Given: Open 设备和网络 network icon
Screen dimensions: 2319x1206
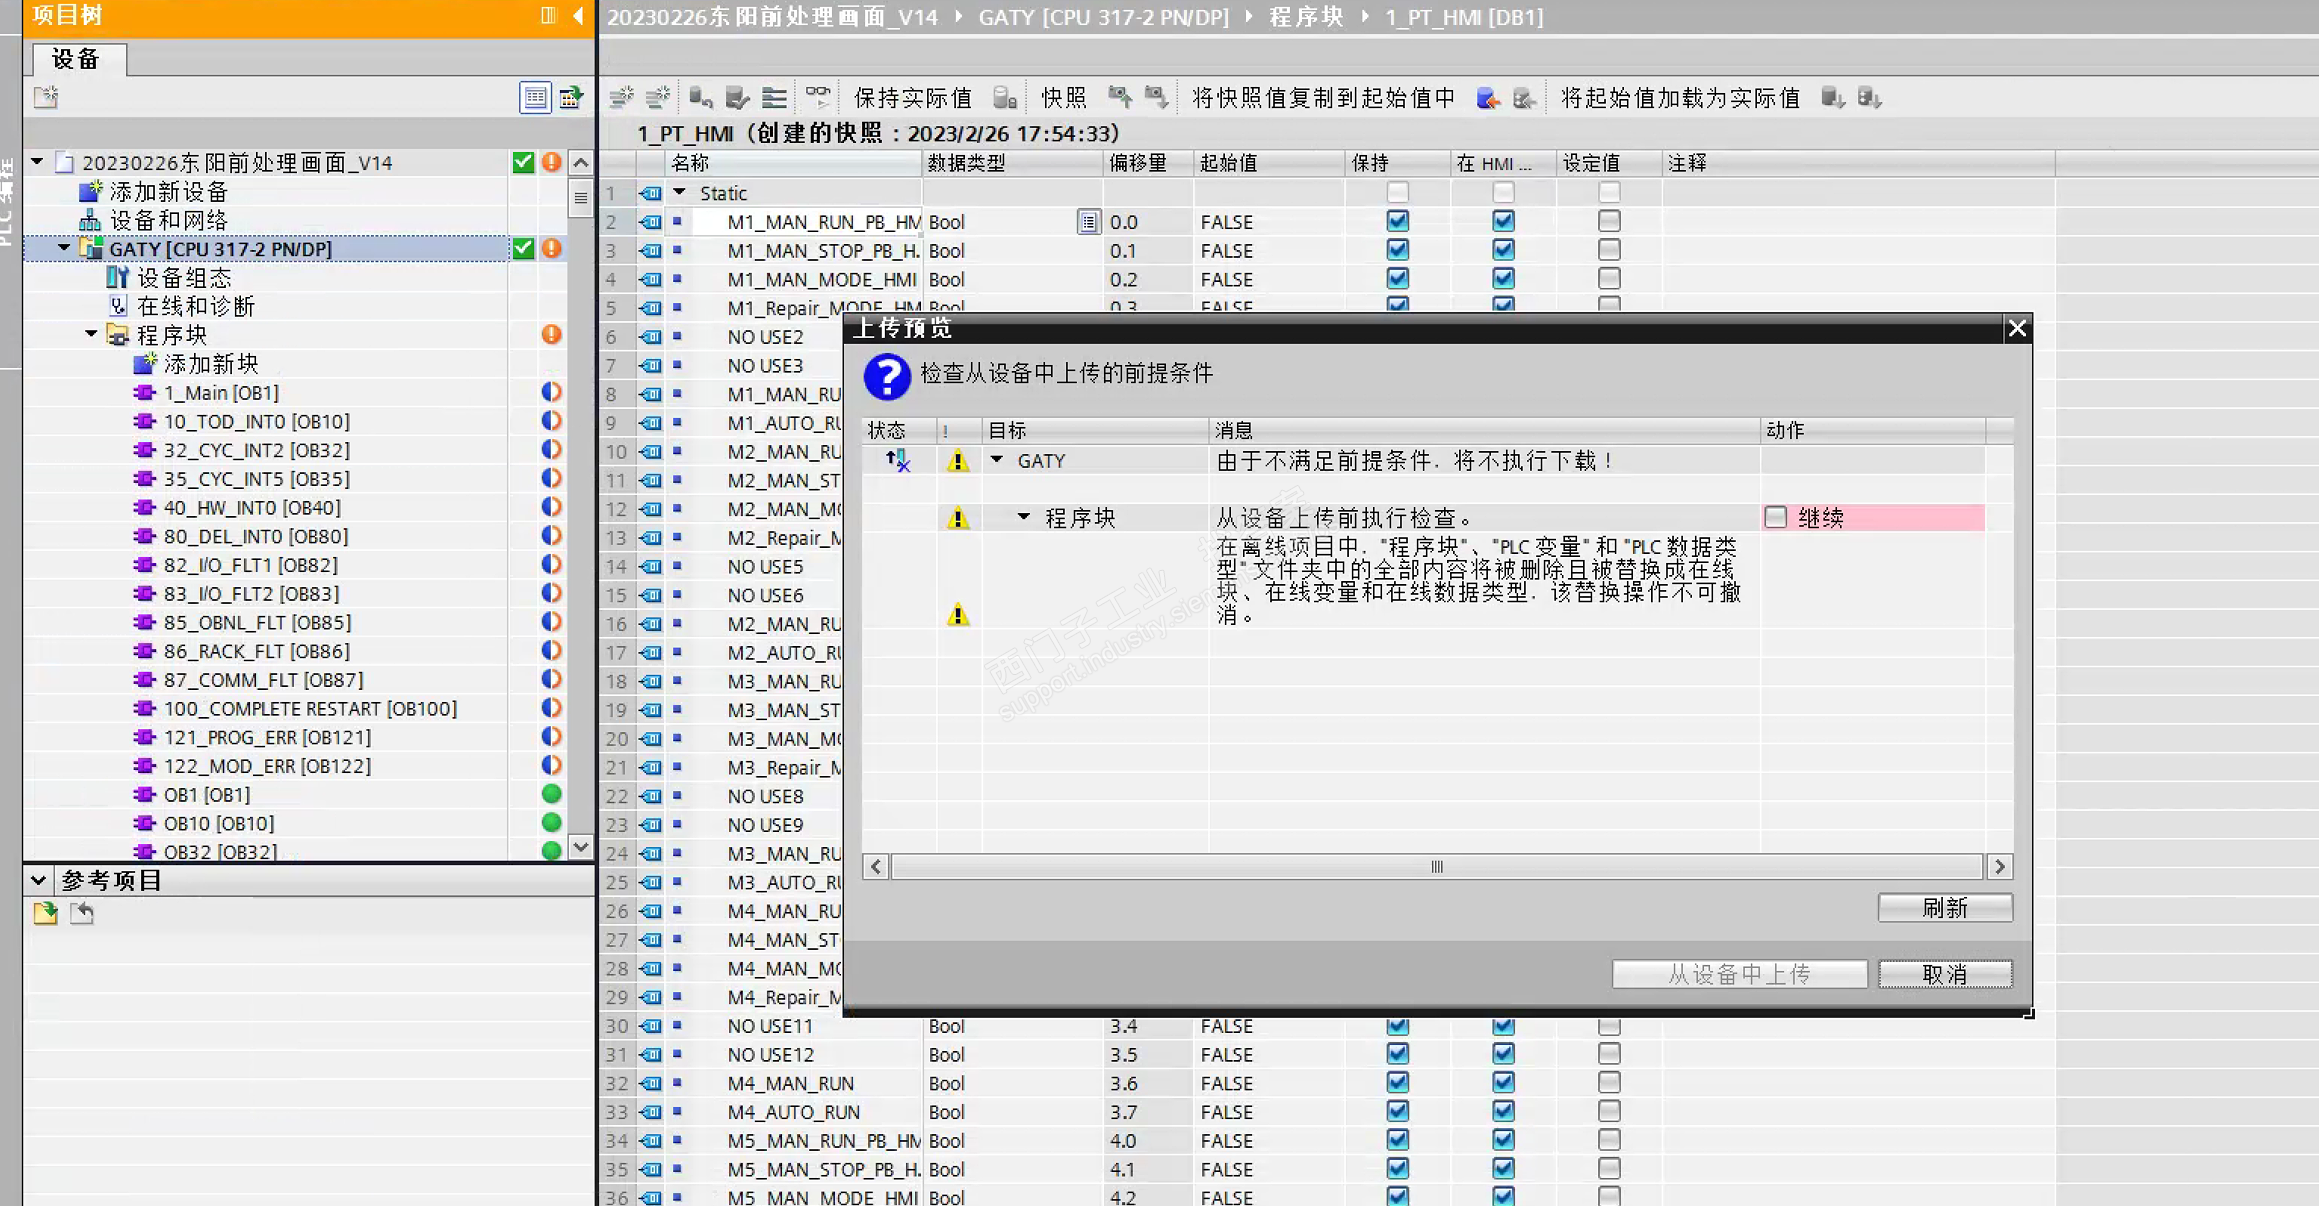Looking at the screenshot, I should [x=91, y=220].
